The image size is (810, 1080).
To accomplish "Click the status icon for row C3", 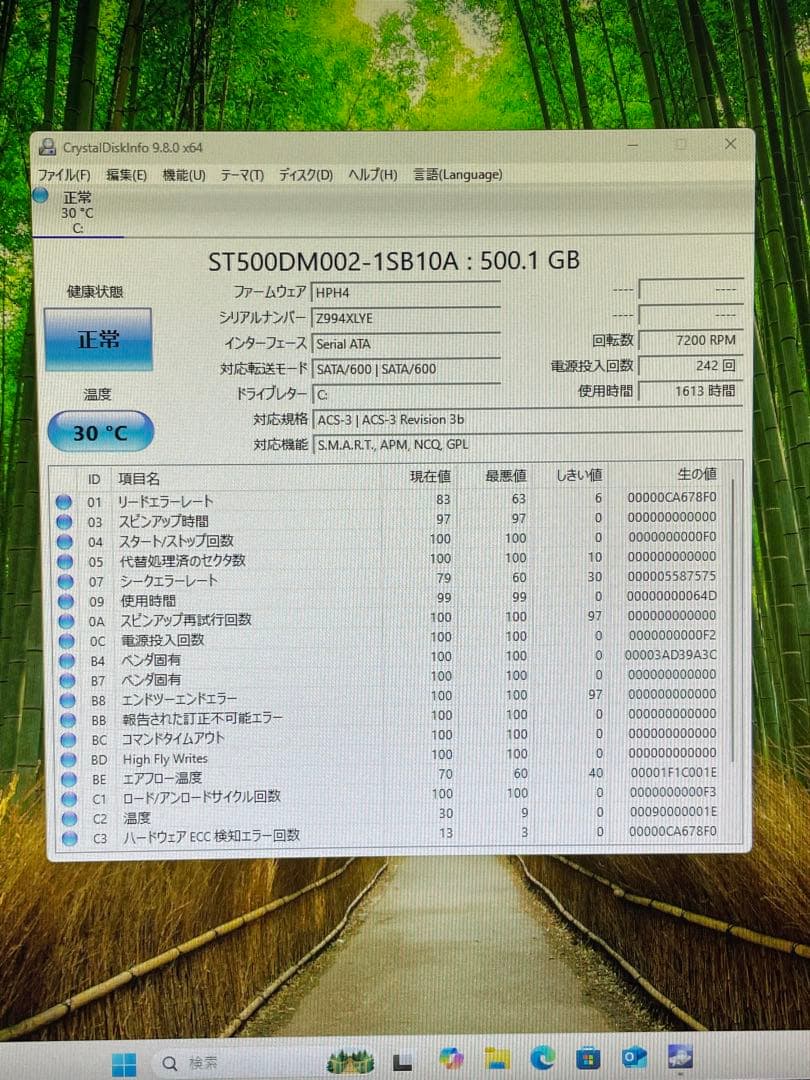I will point(70,838).
